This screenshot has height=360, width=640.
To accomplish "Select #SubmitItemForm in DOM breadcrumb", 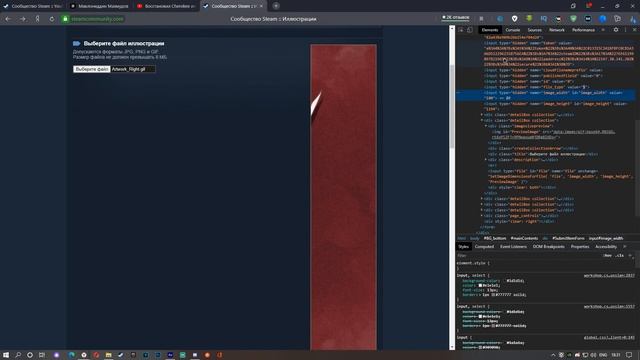I will point(568,238).
